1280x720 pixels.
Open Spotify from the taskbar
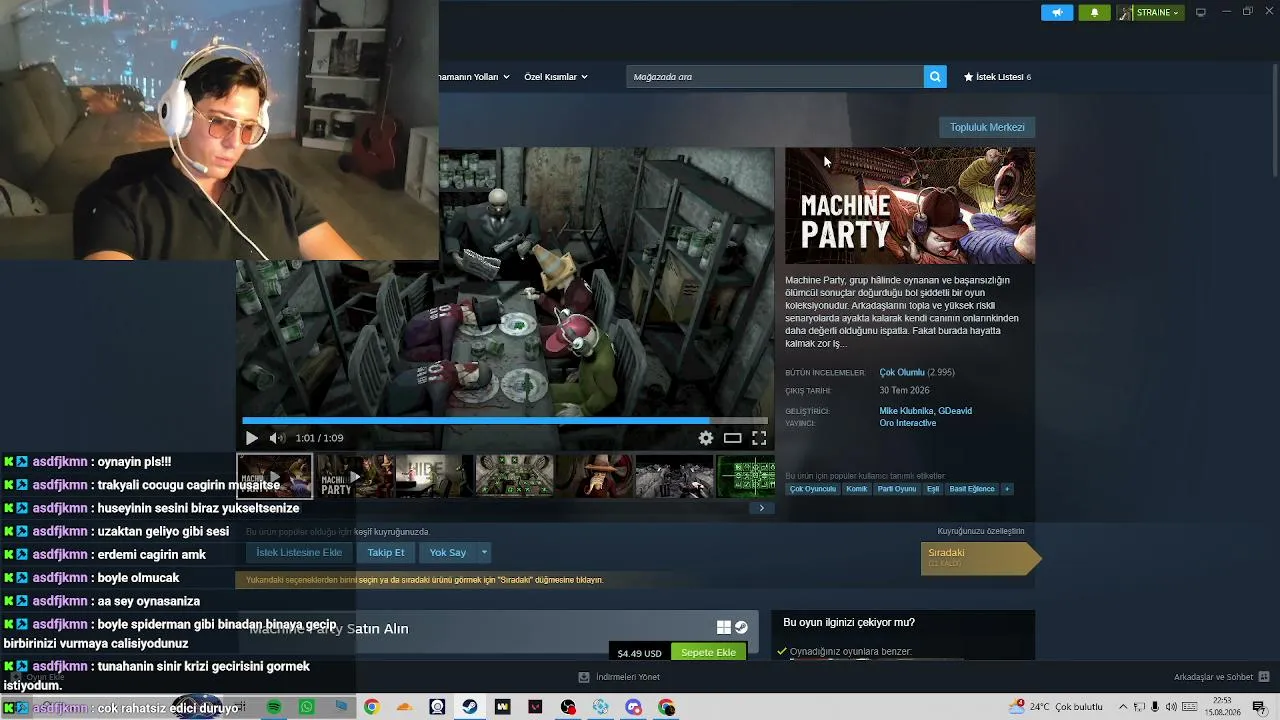click(x=274, y=707)
